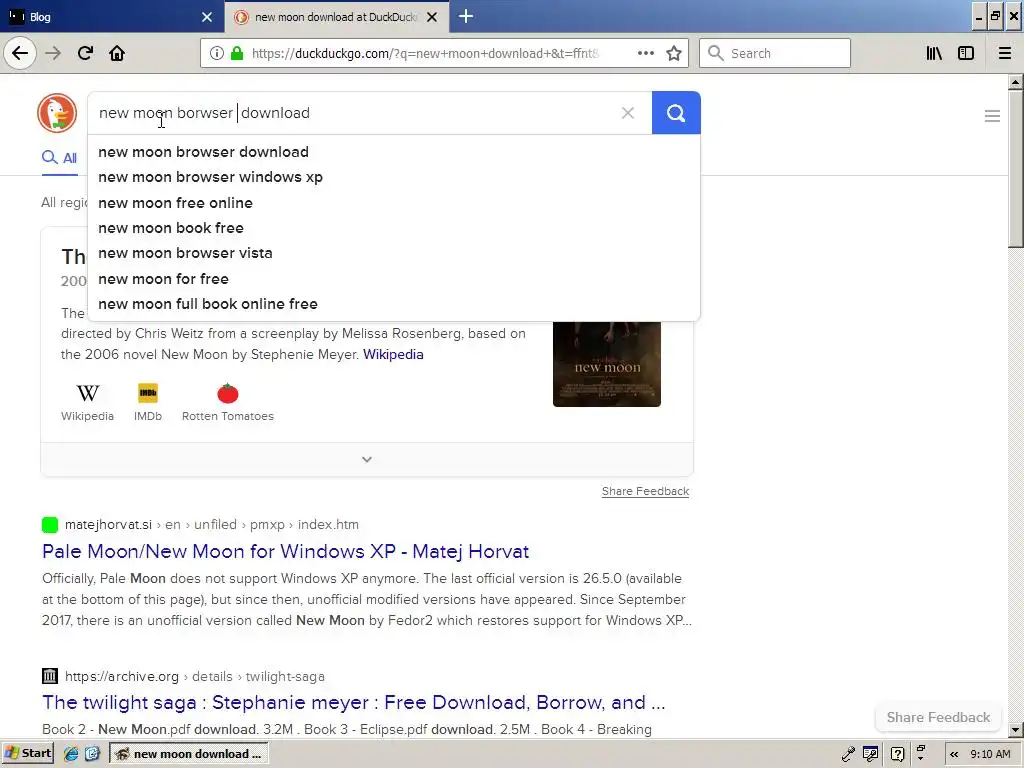Image resolution: width=1024 pixels, height=768 pixels.
Task: Choose suggestion new moon free online
Action: point(394,202)
